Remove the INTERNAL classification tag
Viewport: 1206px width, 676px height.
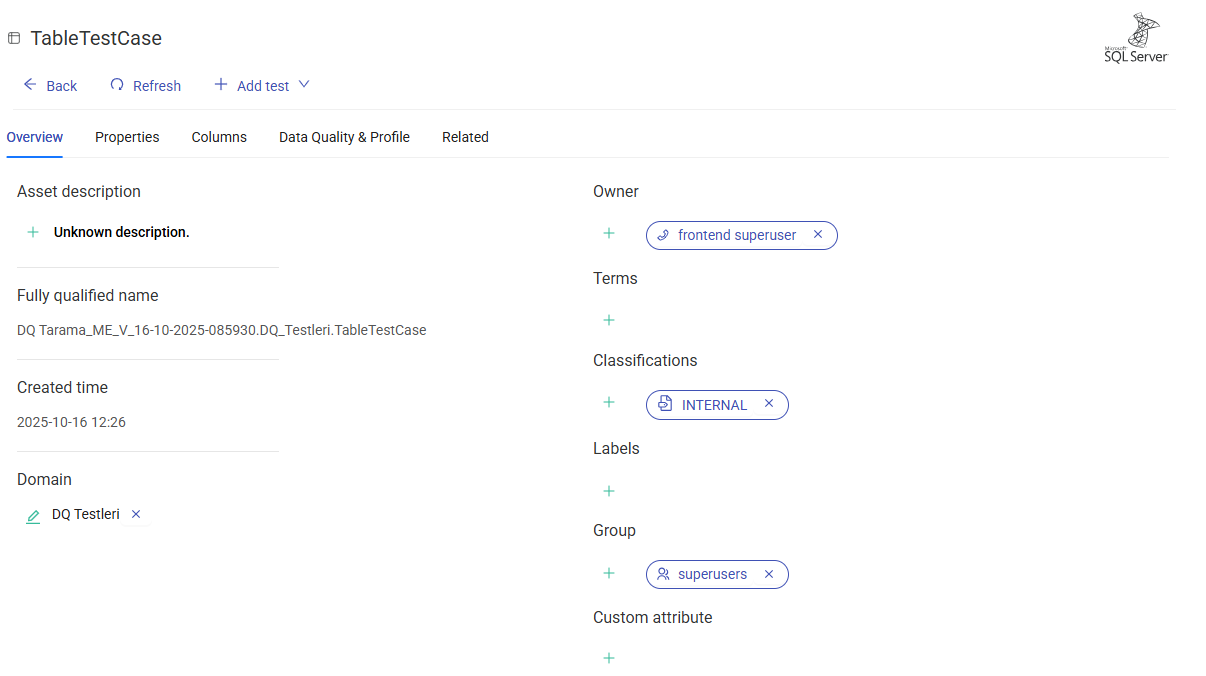coord(769,404)
